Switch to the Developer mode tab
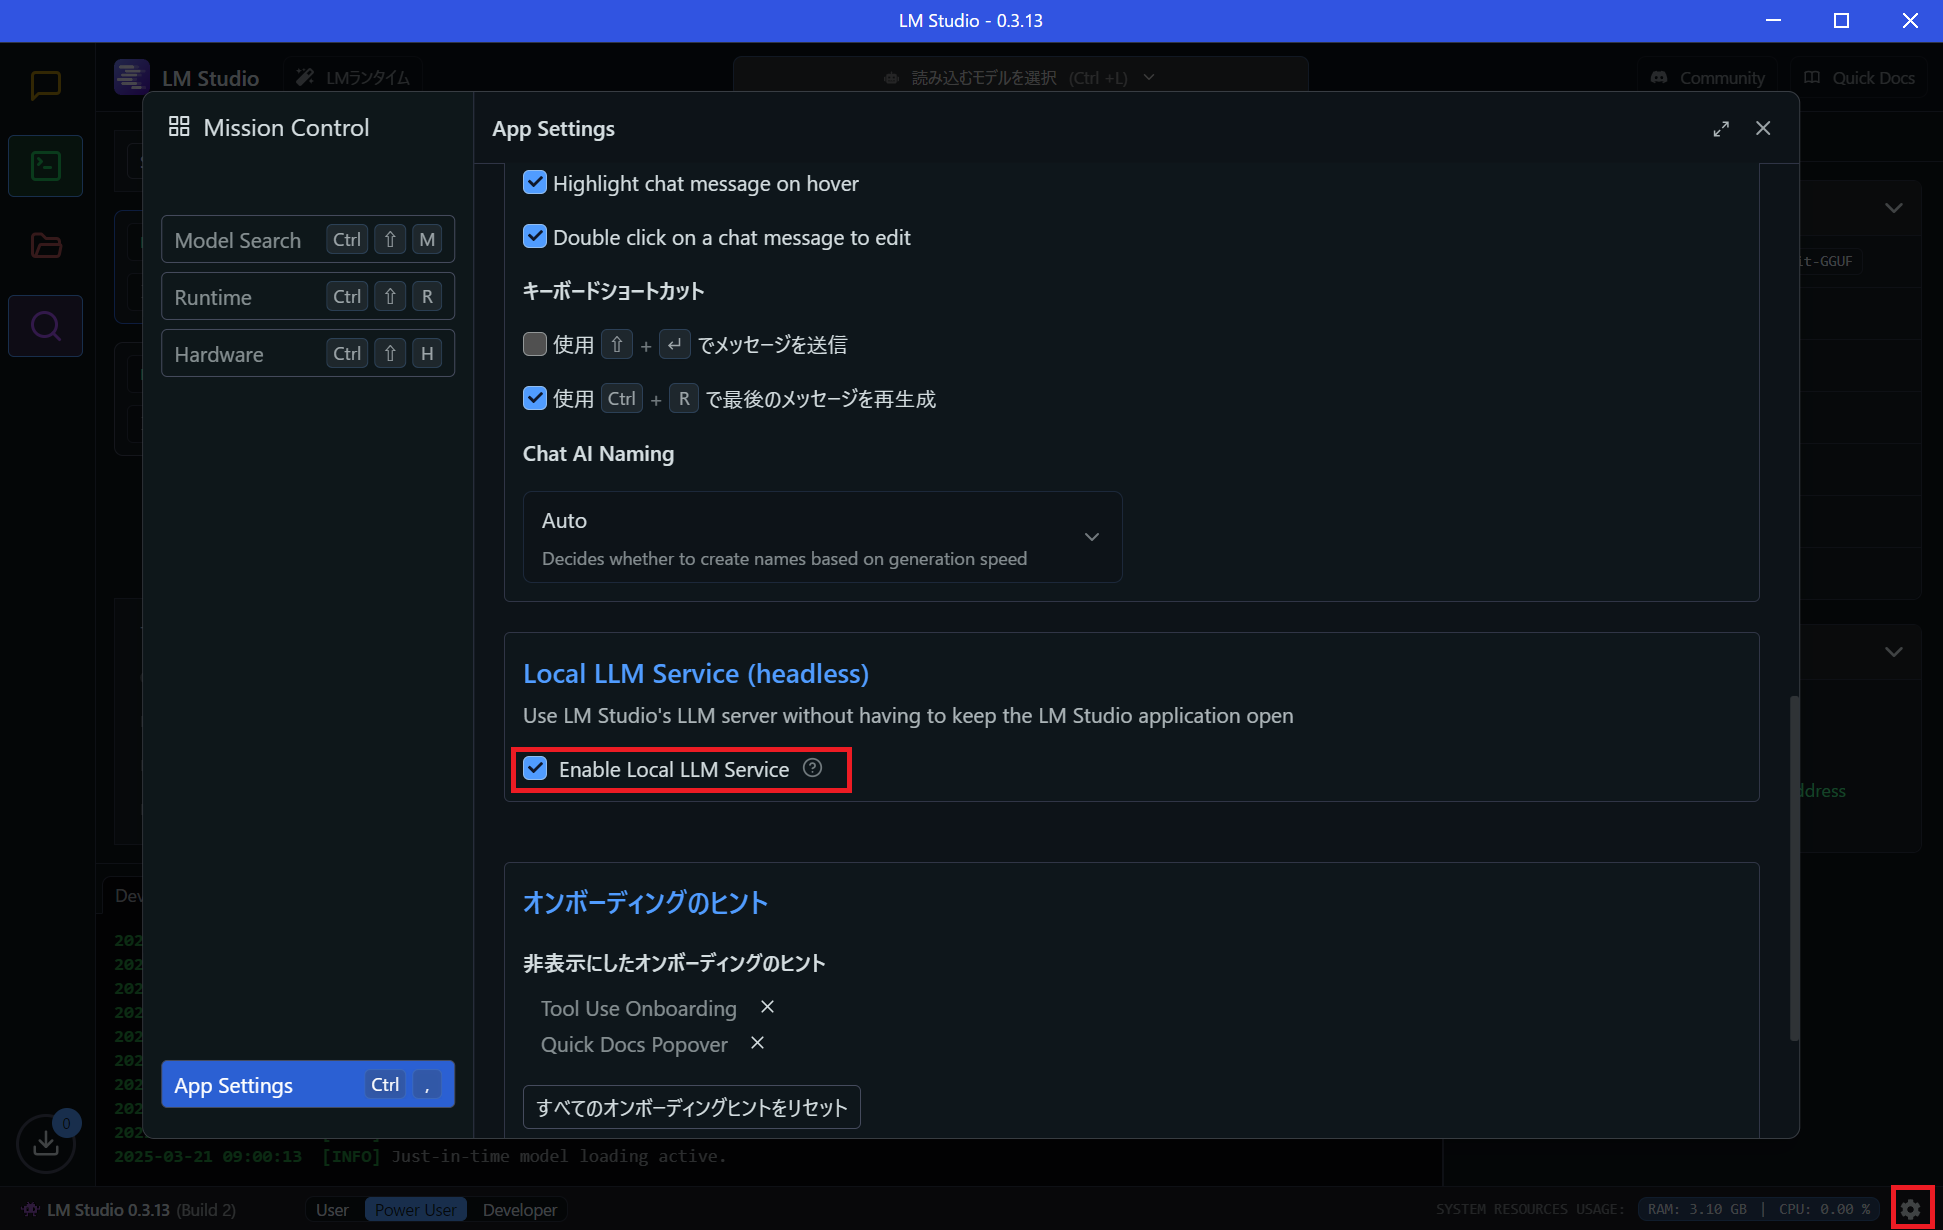 tap(518, 1209)
